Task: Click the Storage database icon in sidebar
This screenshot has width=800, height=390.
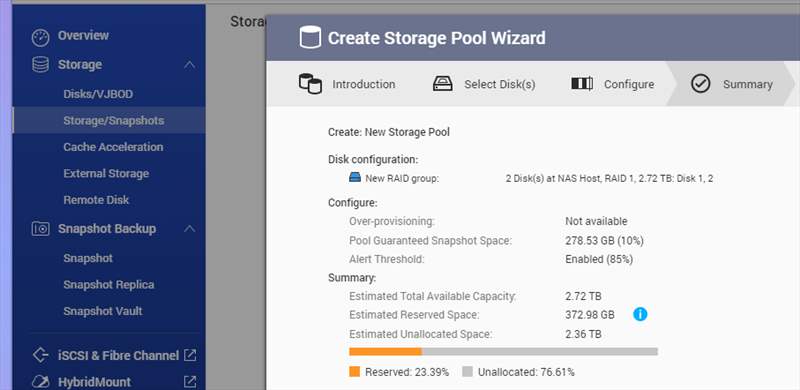Action: [x=40, y=65]
